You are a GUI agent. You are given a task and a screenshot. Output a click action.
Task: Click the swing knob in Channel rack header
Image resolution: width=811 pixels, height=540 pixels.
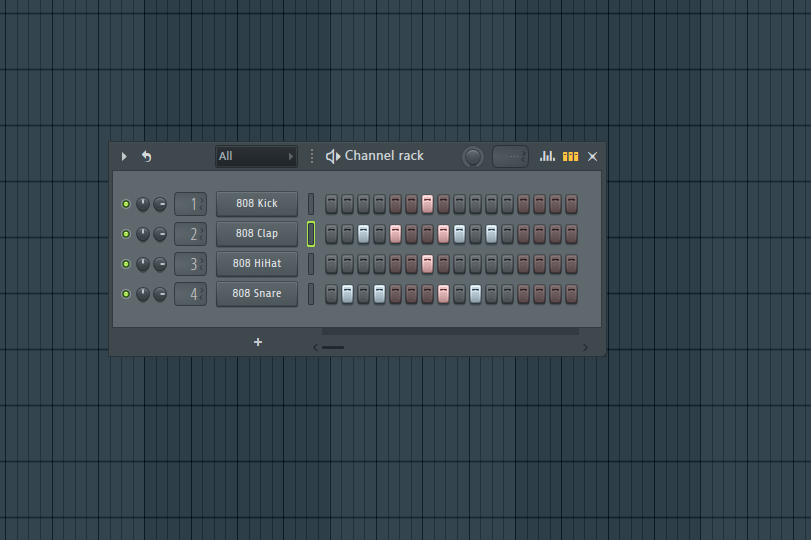(x=472, y=157)
